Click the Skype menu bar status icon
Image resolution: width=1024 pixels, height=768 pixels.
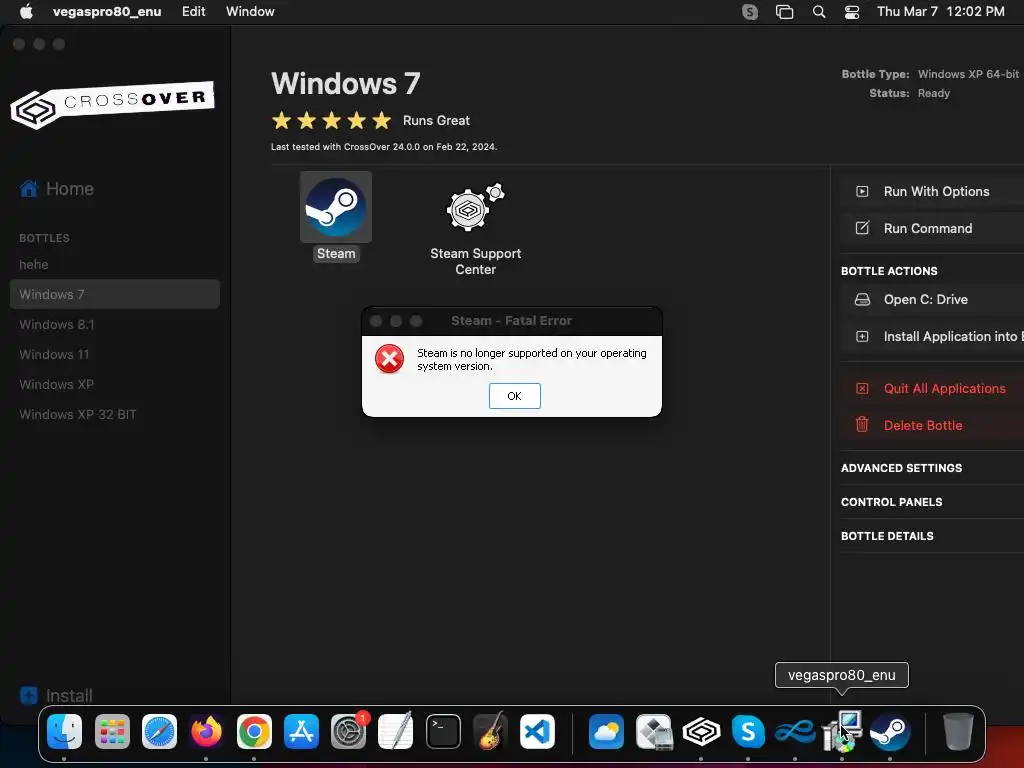pyautogui.click(x=750, y=12)
